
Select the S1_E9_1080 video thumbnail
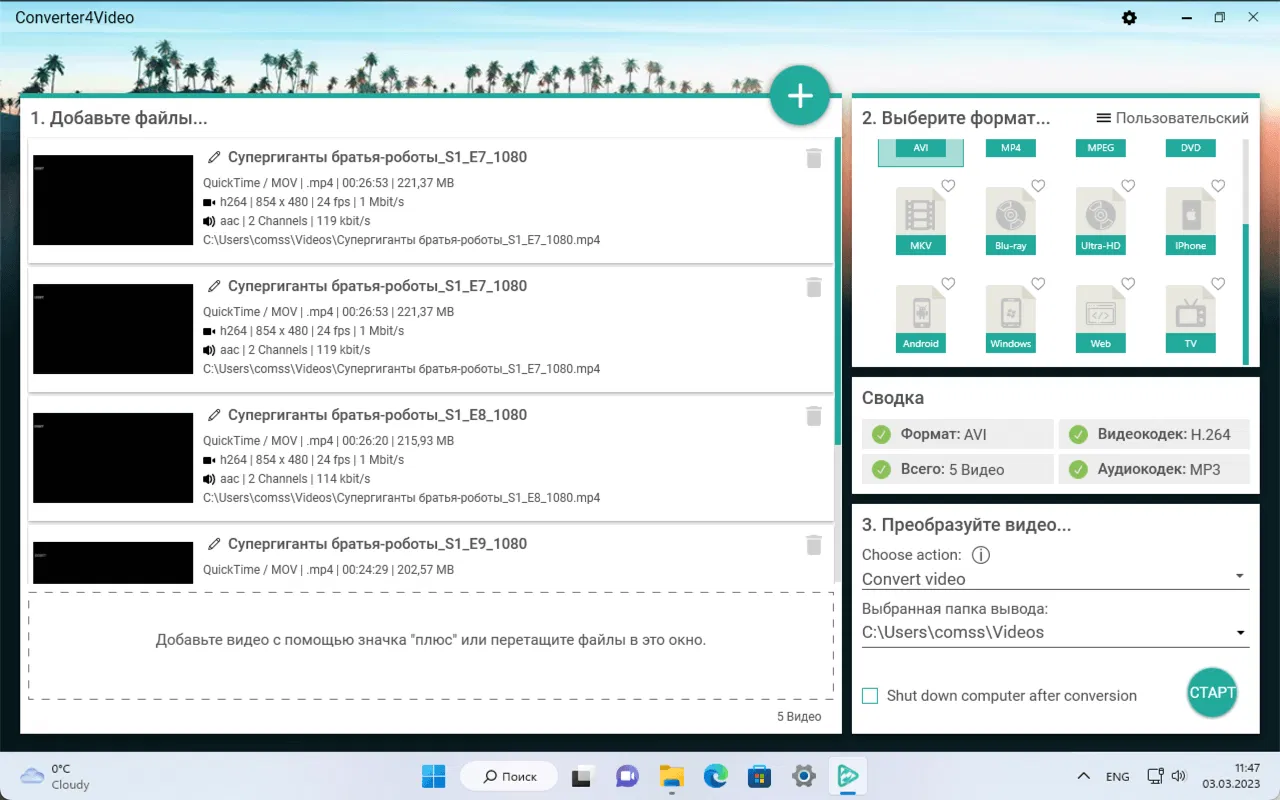(113, 563)
